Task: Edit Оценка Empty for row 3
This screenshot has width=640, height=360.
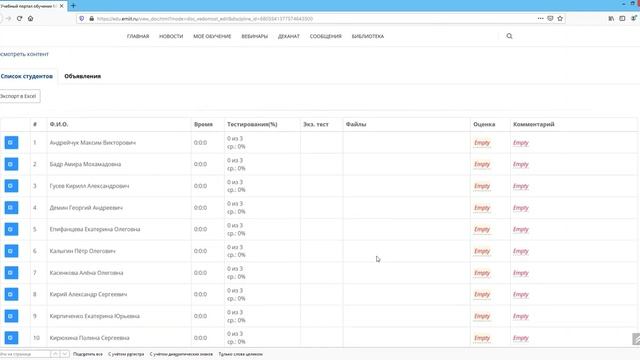Action: pos(482,186)
